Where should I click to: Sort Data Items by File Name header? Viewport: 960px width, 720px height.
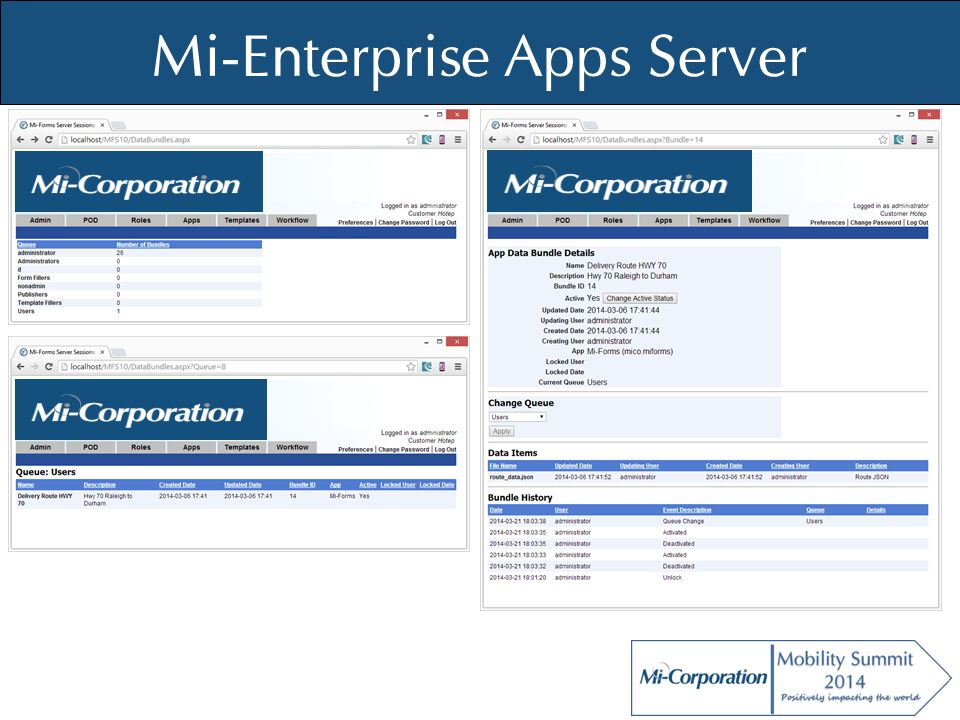click(503, 466)
